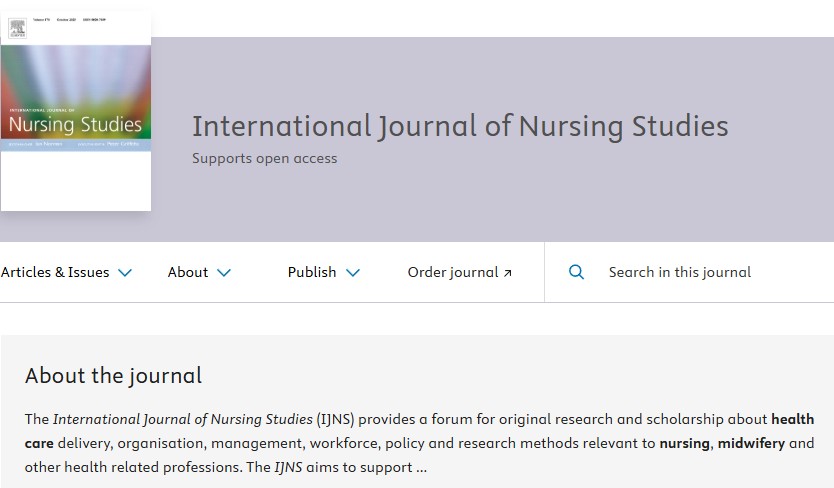Expand the truncated description at the ellipsis
This screenshot has width=834, height=488.
[421, 467]
